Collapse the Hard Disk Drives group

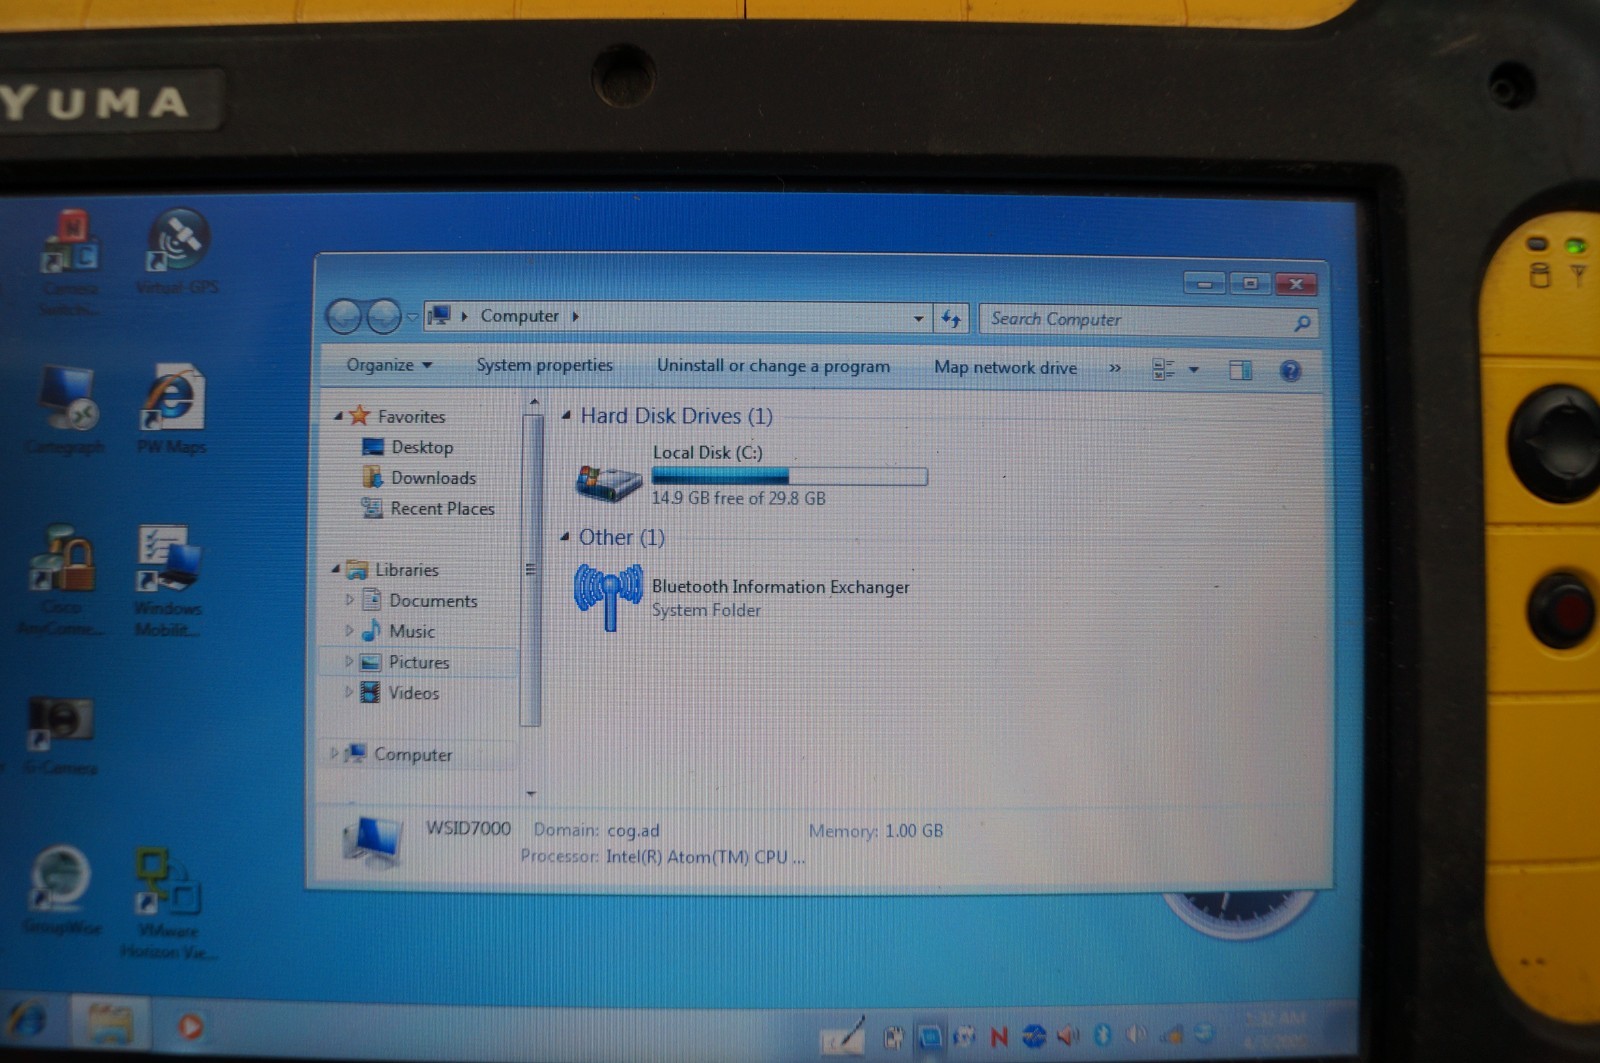(566, 415)
